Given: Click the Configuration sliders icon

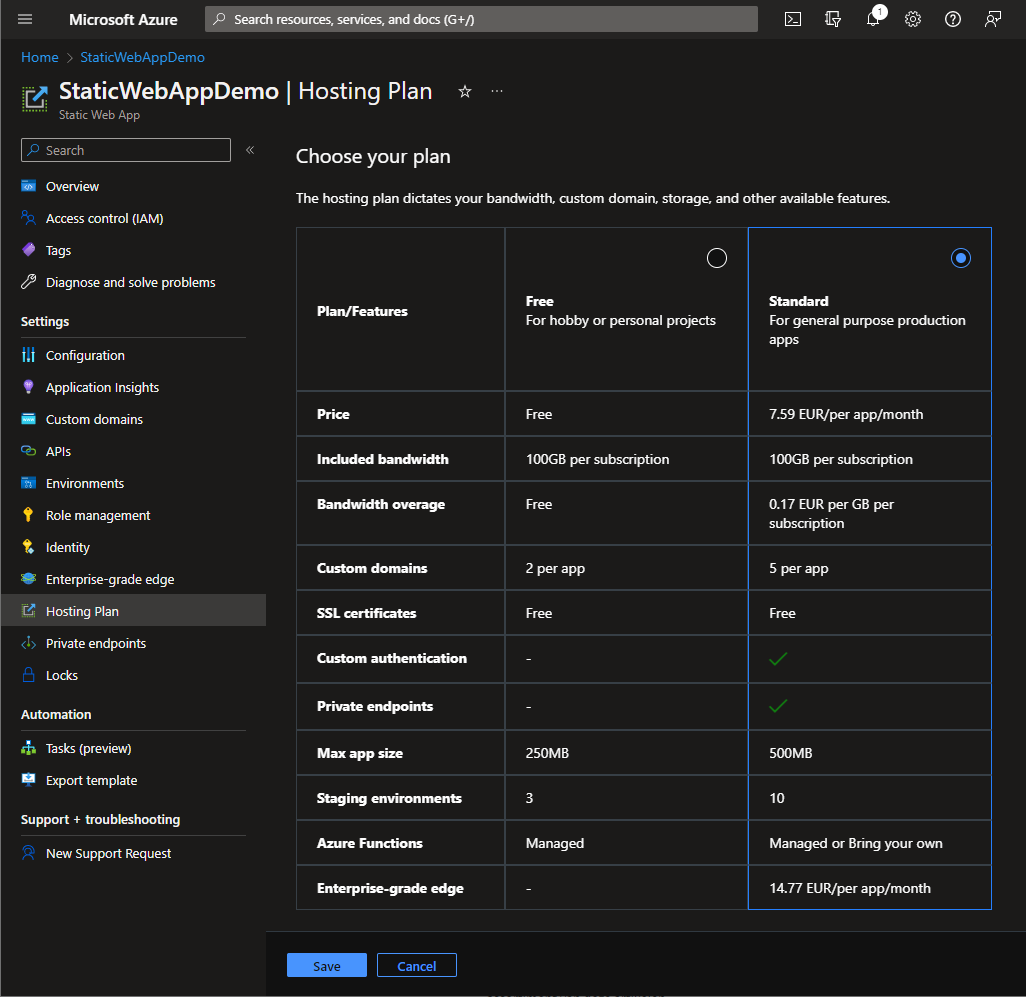Looking at the screenshot, I should (28, 355).
